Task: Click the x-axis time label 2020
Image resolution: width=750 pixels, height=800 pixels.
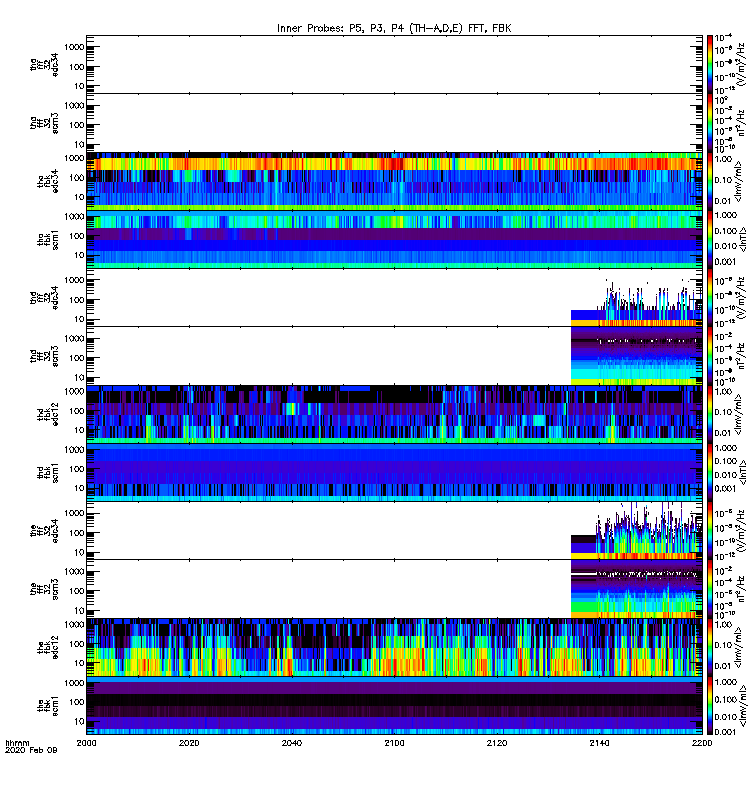Action: (189, 743)
